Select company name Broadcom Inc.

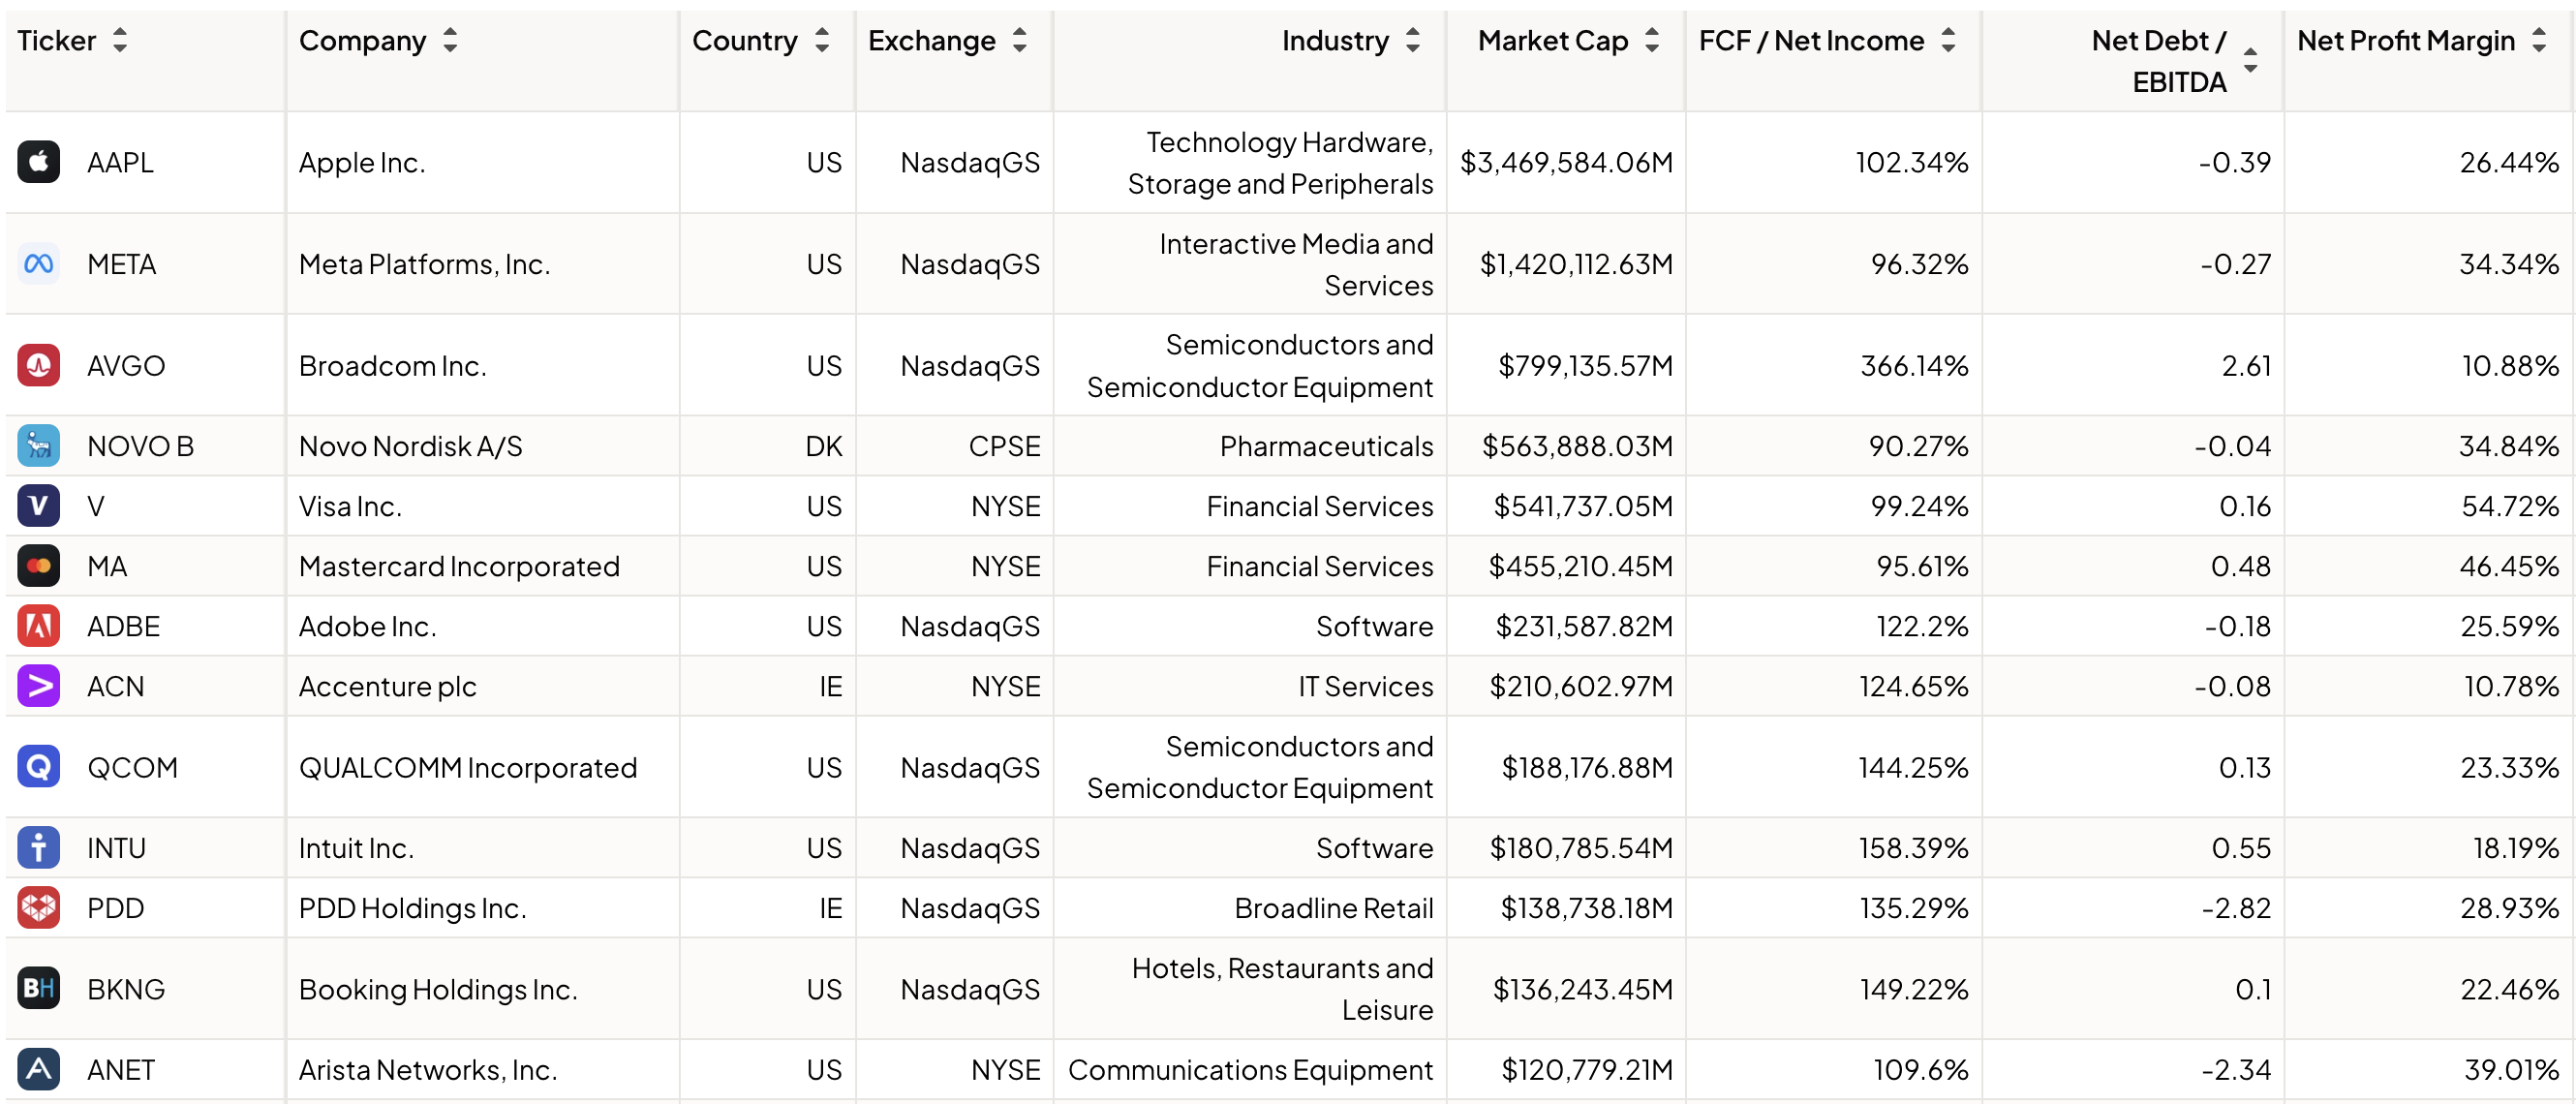tap(392, 366)
